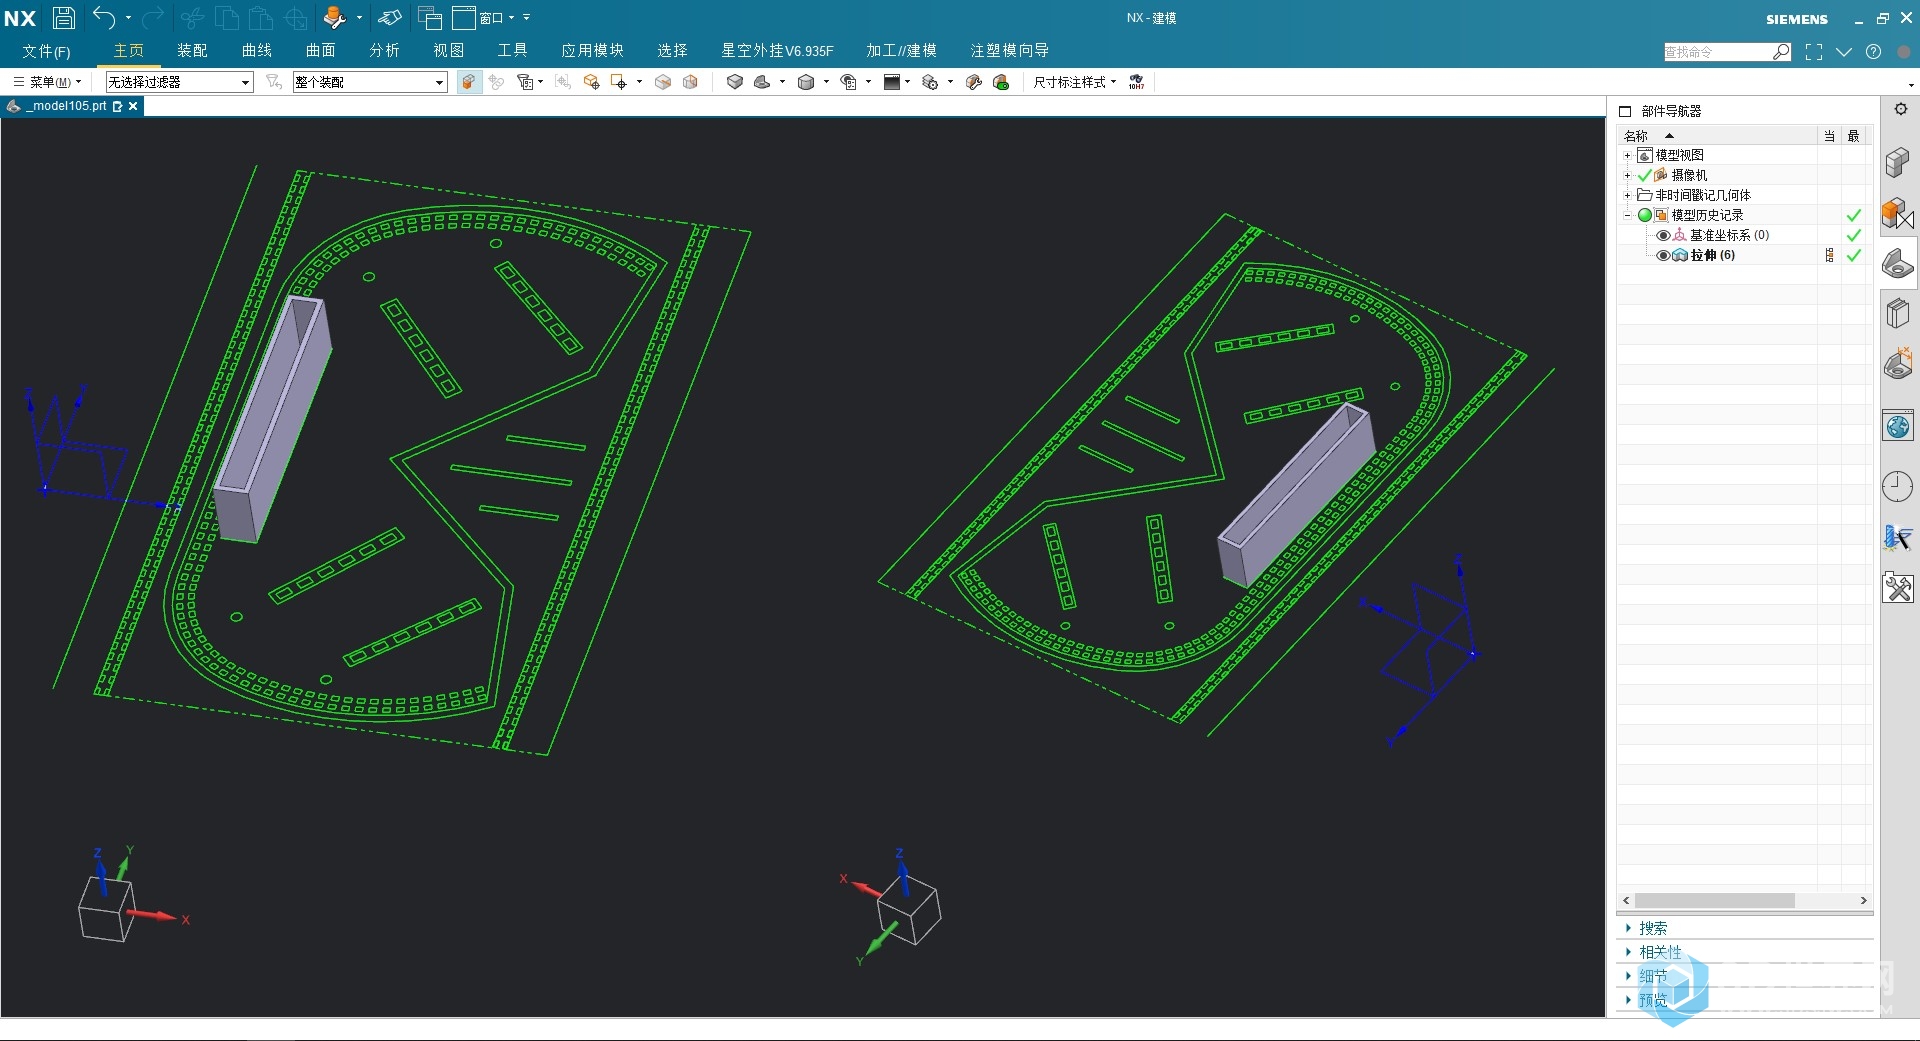Click the help question mark icon
Screen dimensions: 1920x1041
click(x=1874, y=52)
